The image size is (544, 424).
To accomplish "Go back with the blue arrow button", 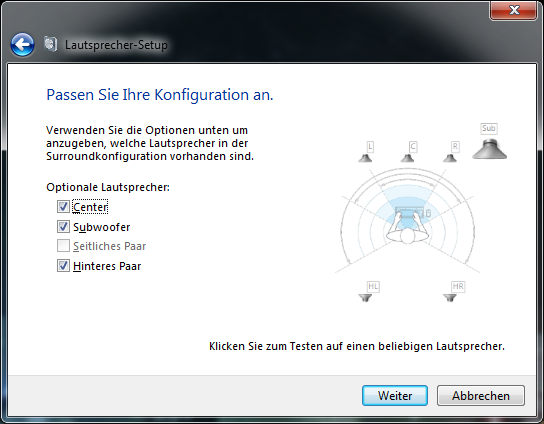I will [23, 45].
